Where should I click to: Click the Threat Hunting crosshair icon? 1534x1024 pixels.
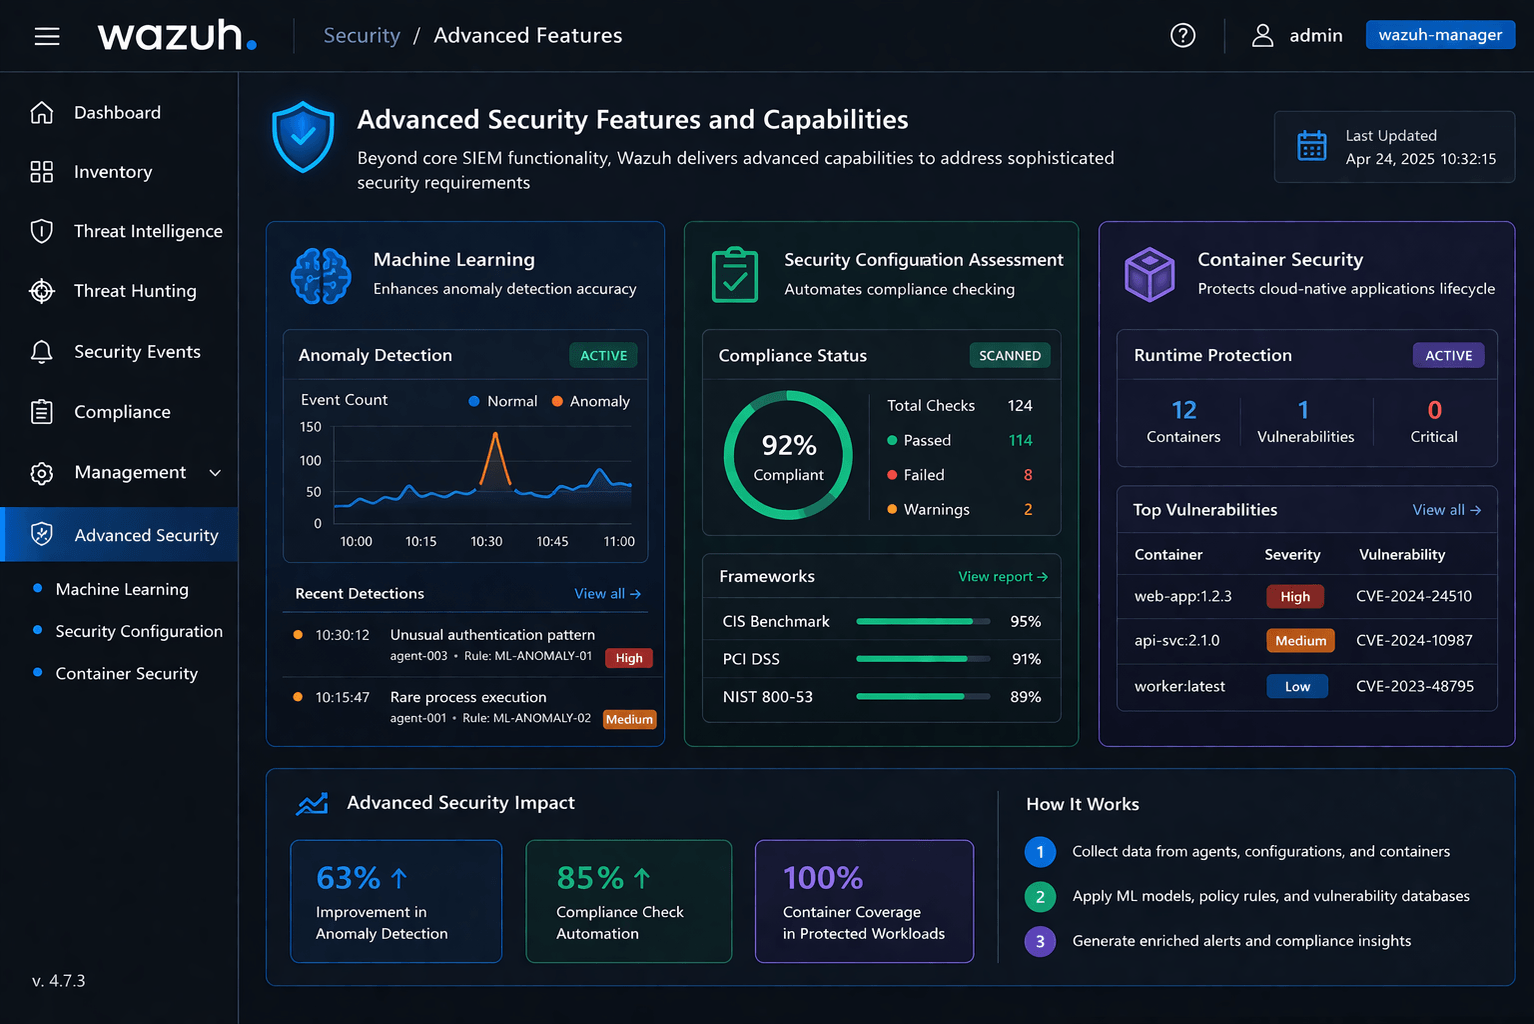[x=42, y=291]
